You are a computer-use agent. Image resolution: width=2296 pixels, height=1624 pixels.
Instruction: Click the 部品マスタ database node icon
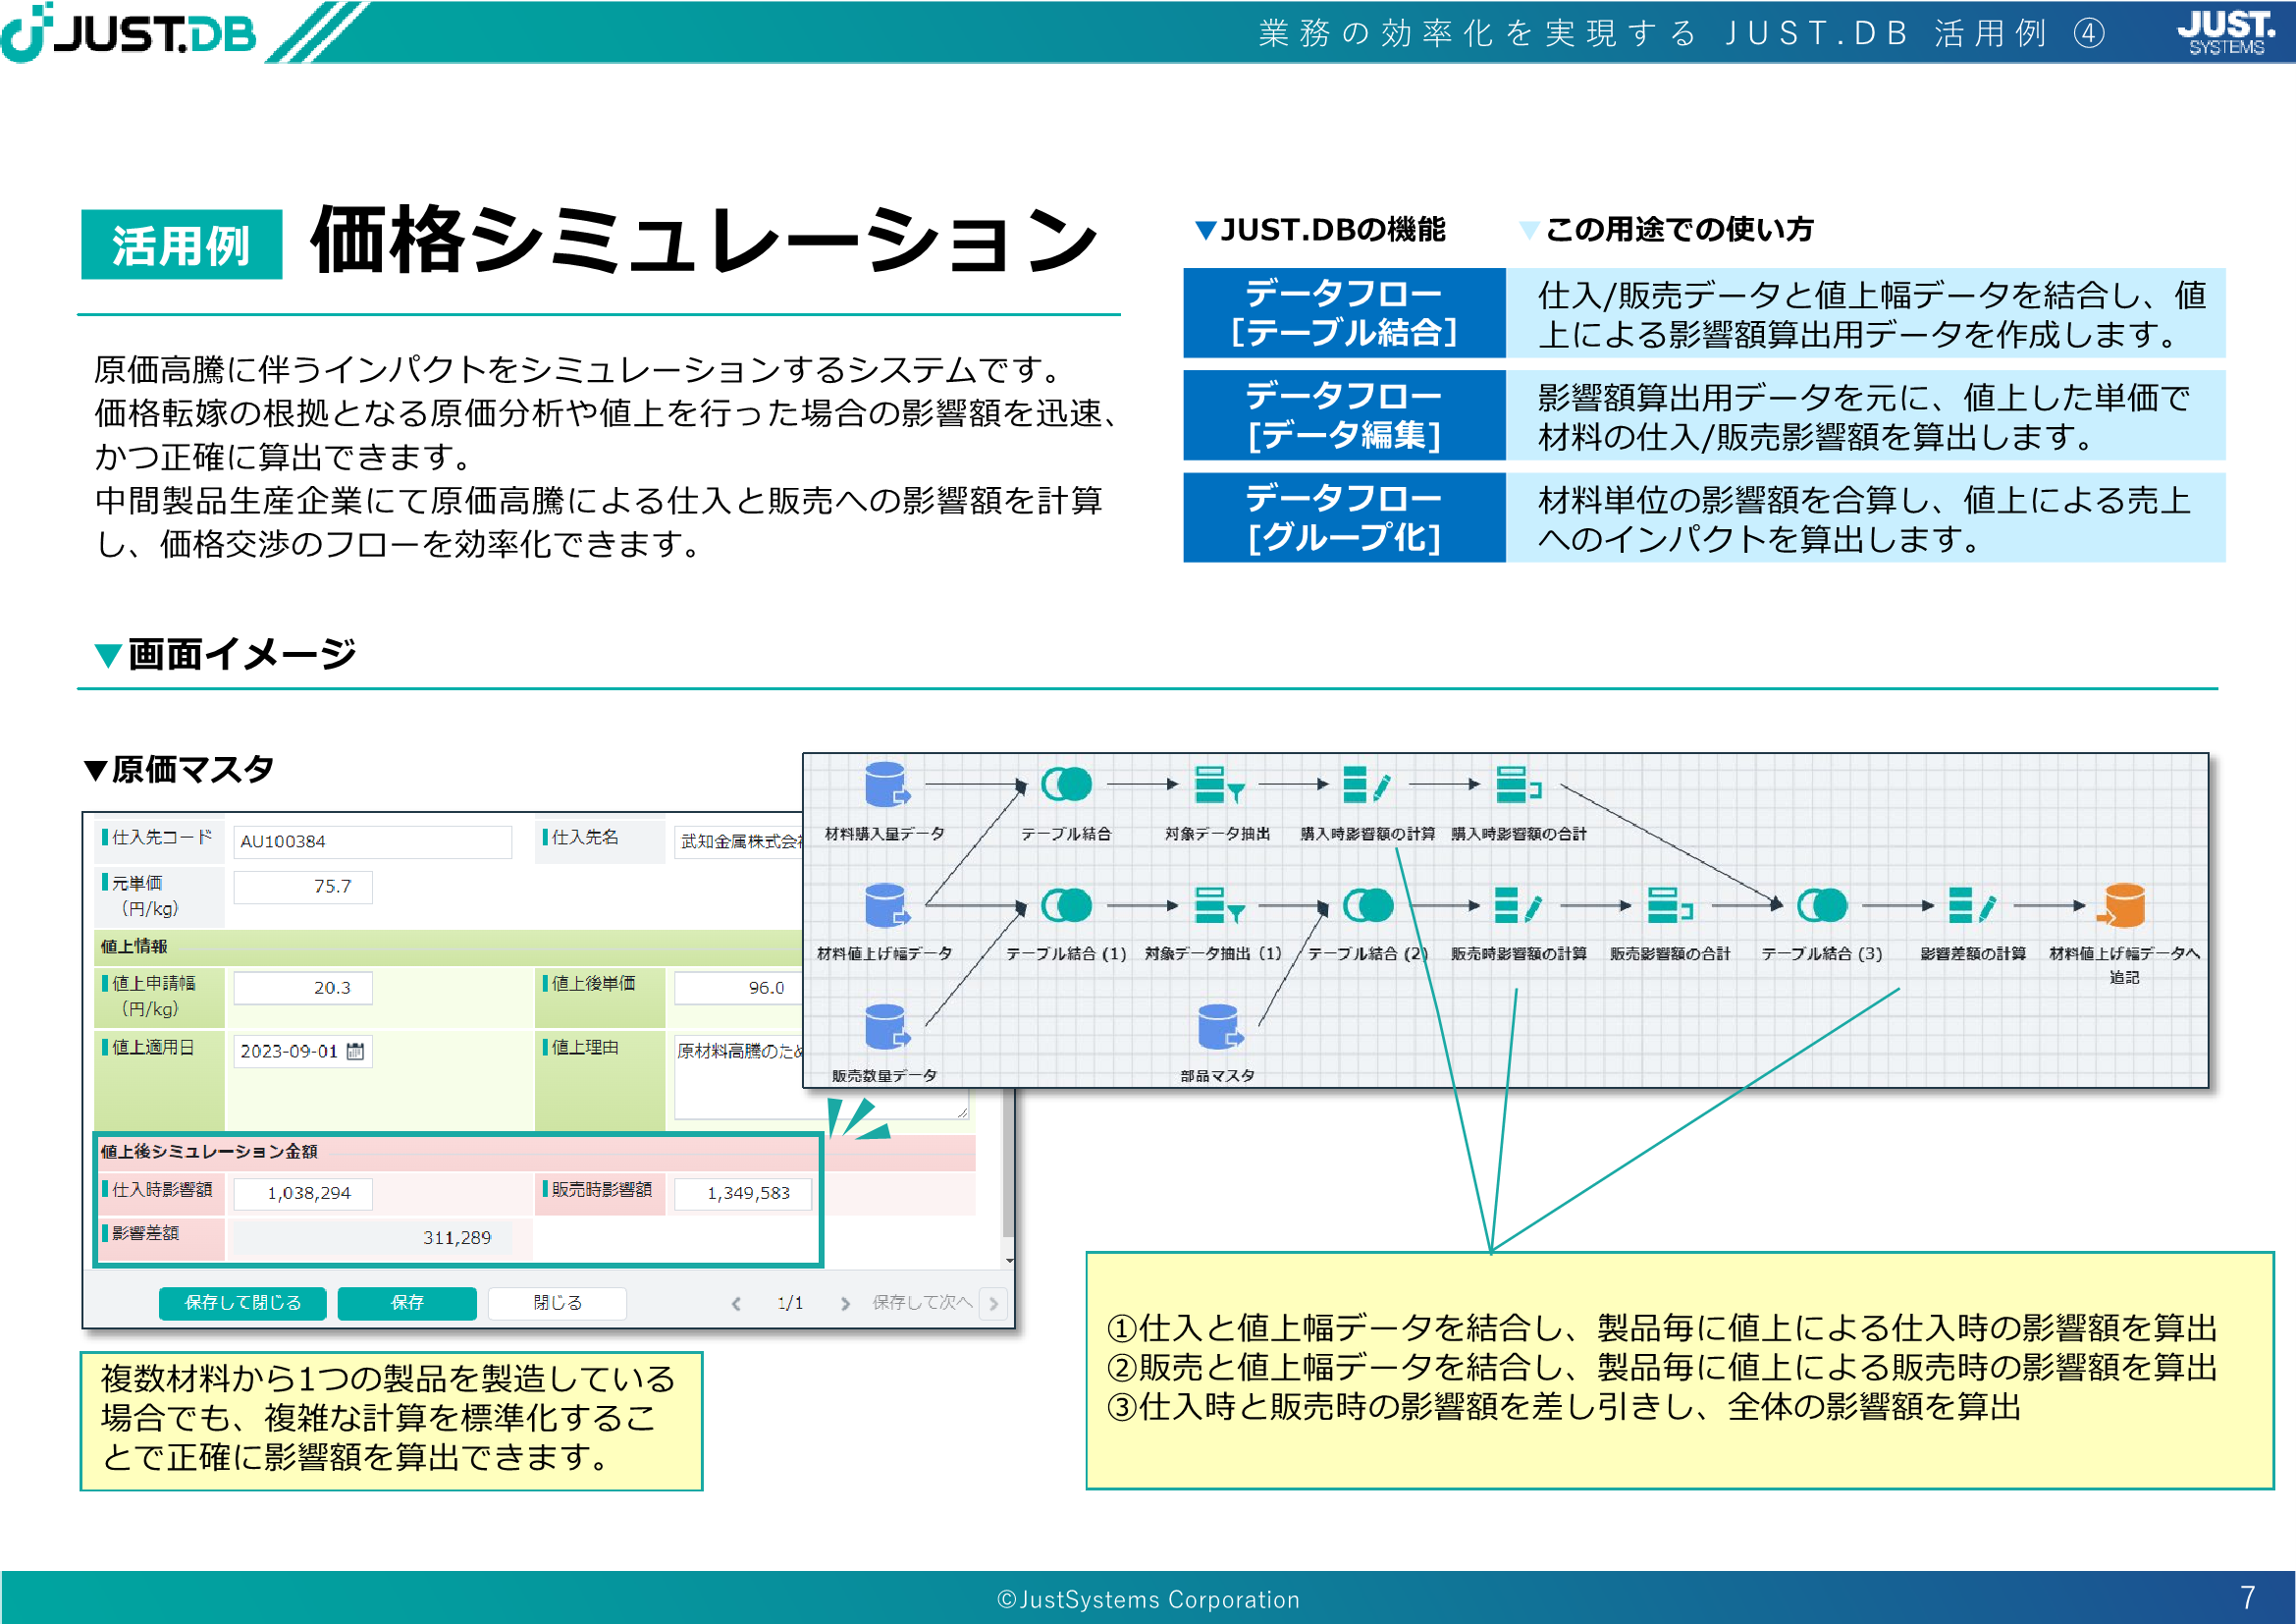1219,1026
